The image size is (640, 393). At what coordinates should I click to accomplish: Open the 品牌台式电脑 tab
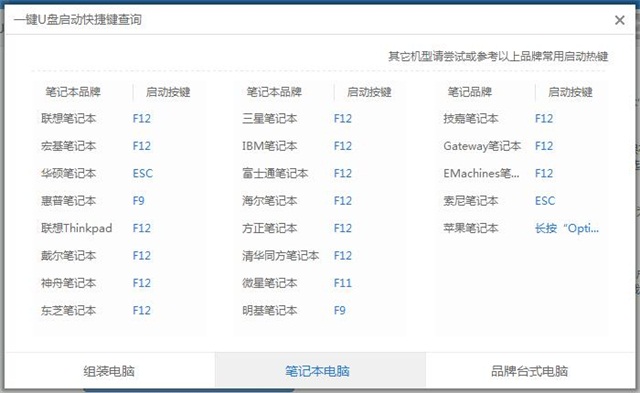(x=529, y=371)
